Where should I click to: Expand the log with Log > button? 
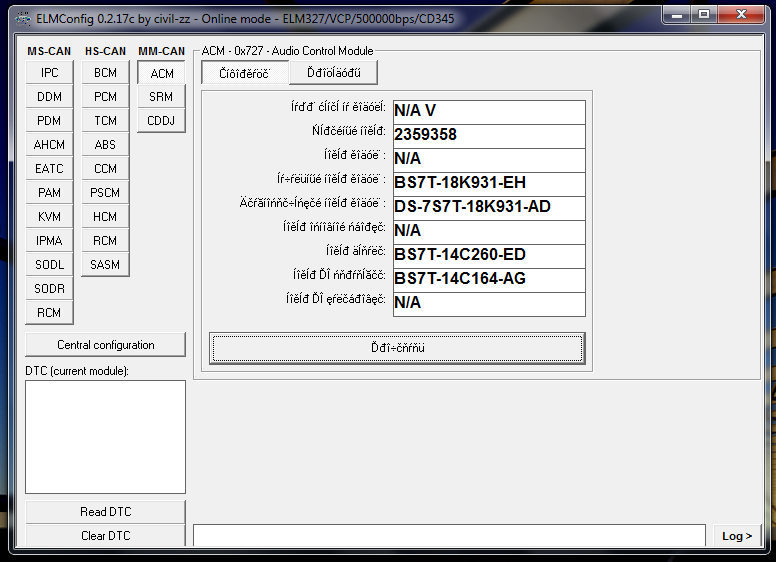(x=737, y=536)
